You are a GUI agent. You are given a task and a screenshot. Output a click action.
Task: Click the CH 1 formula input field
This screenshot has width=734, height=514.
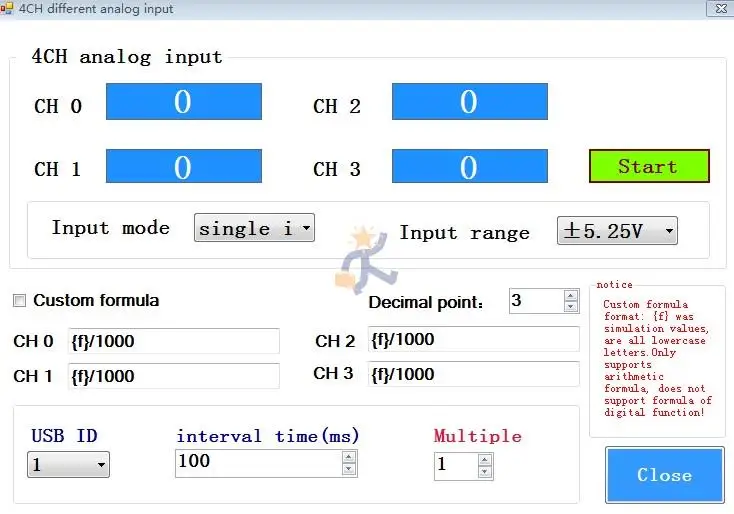[x=174, y=376]
